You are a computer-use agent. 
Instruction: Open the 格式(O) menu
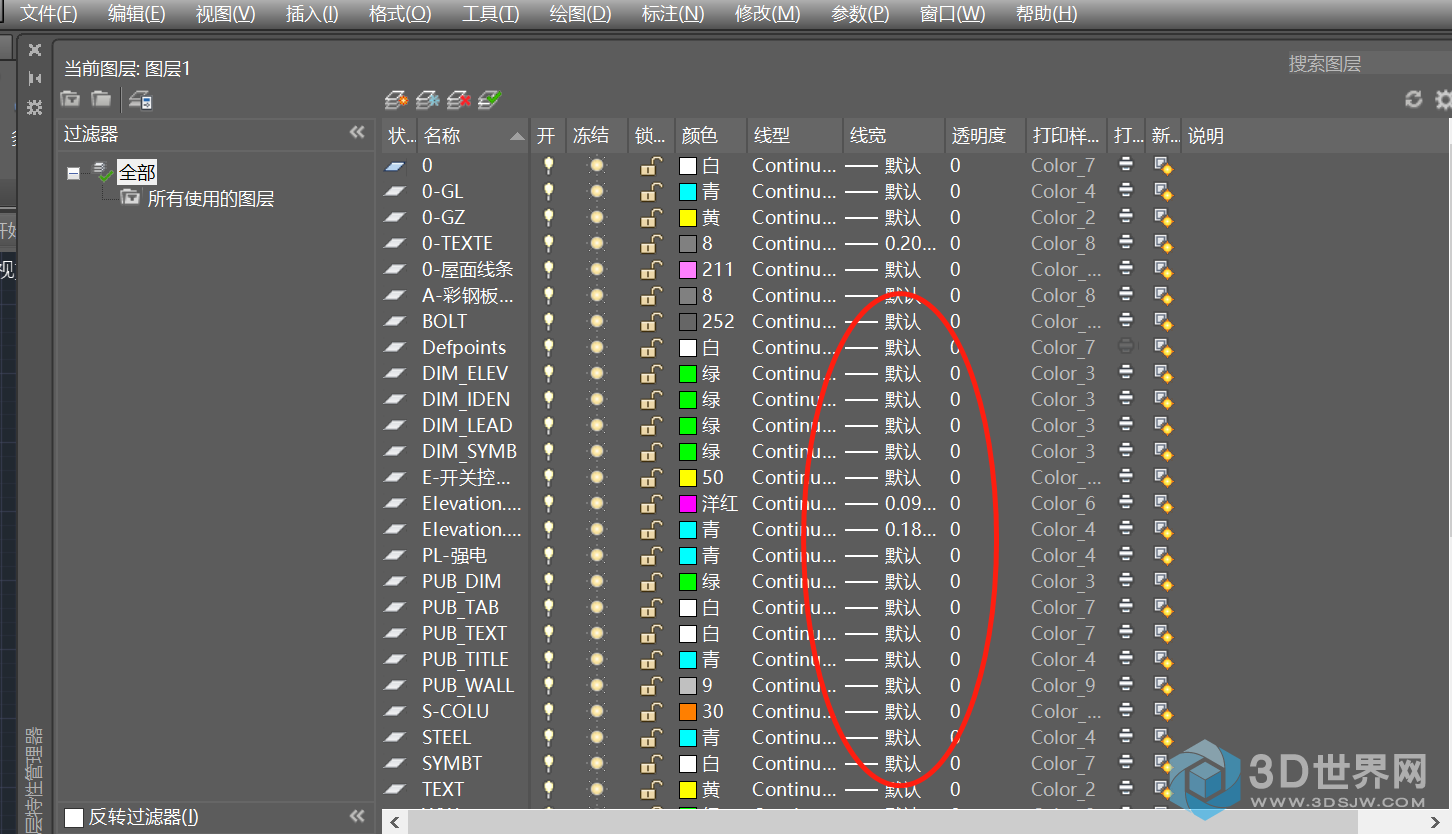coord(400,14)
